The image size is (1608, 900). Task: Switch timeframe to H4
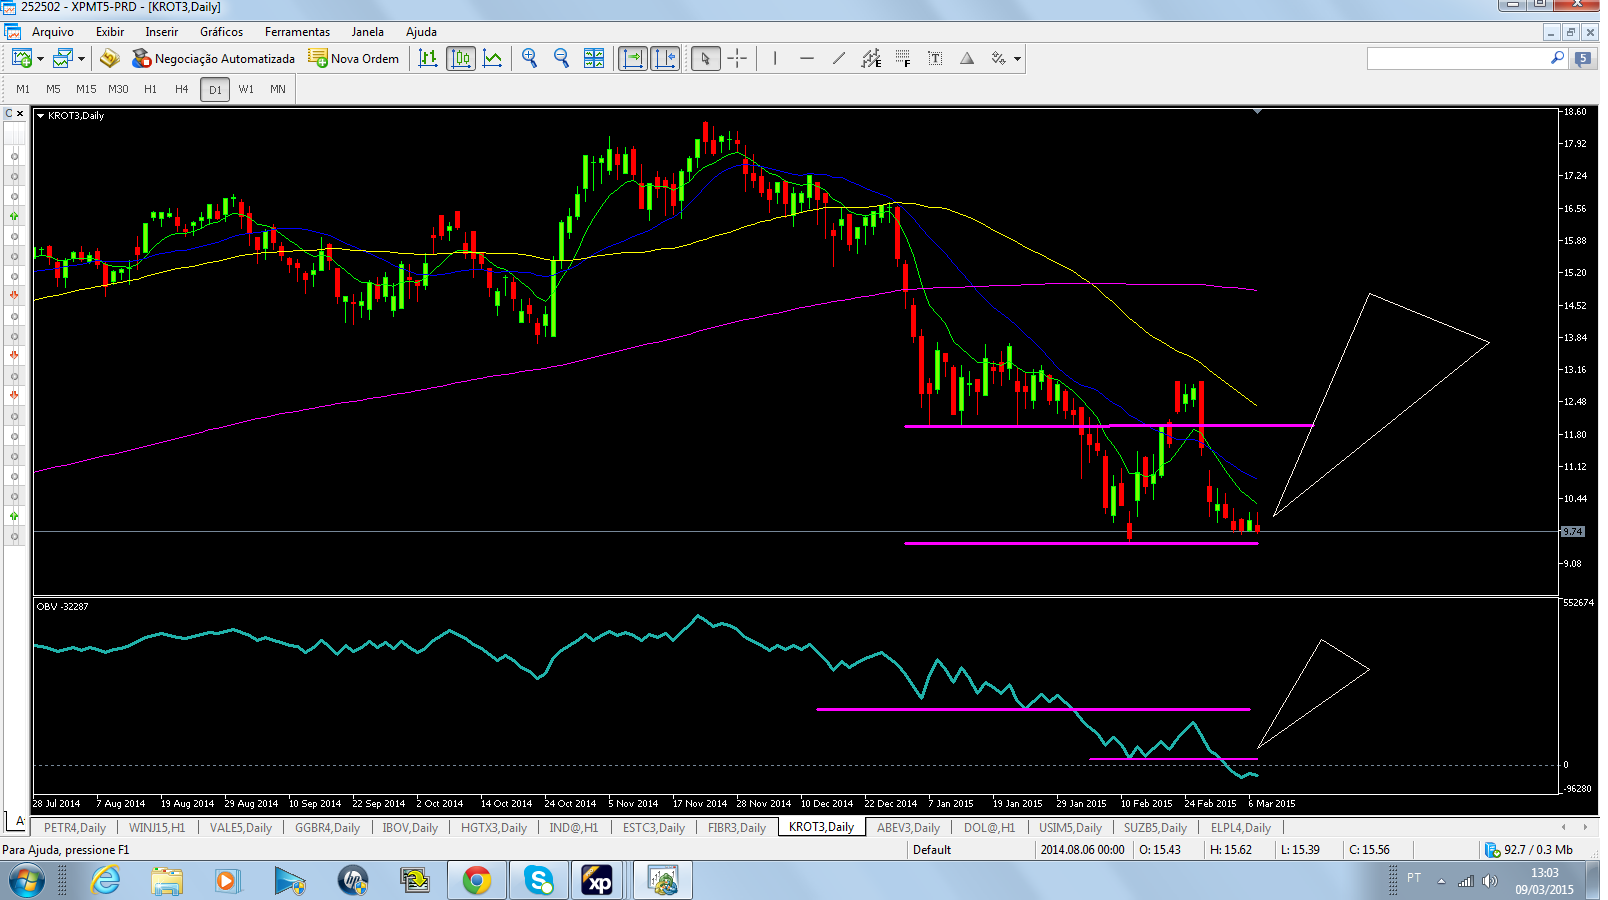181,89
